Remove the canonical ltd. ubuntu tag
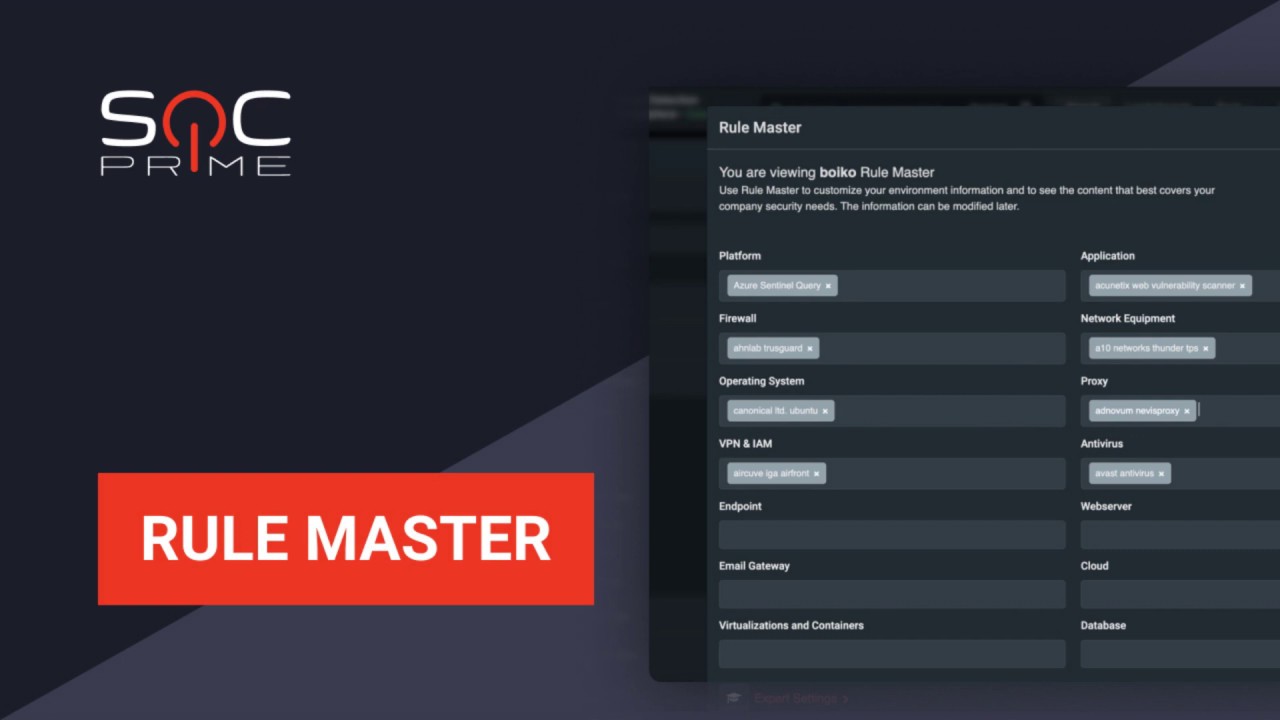 coord(825,411)
